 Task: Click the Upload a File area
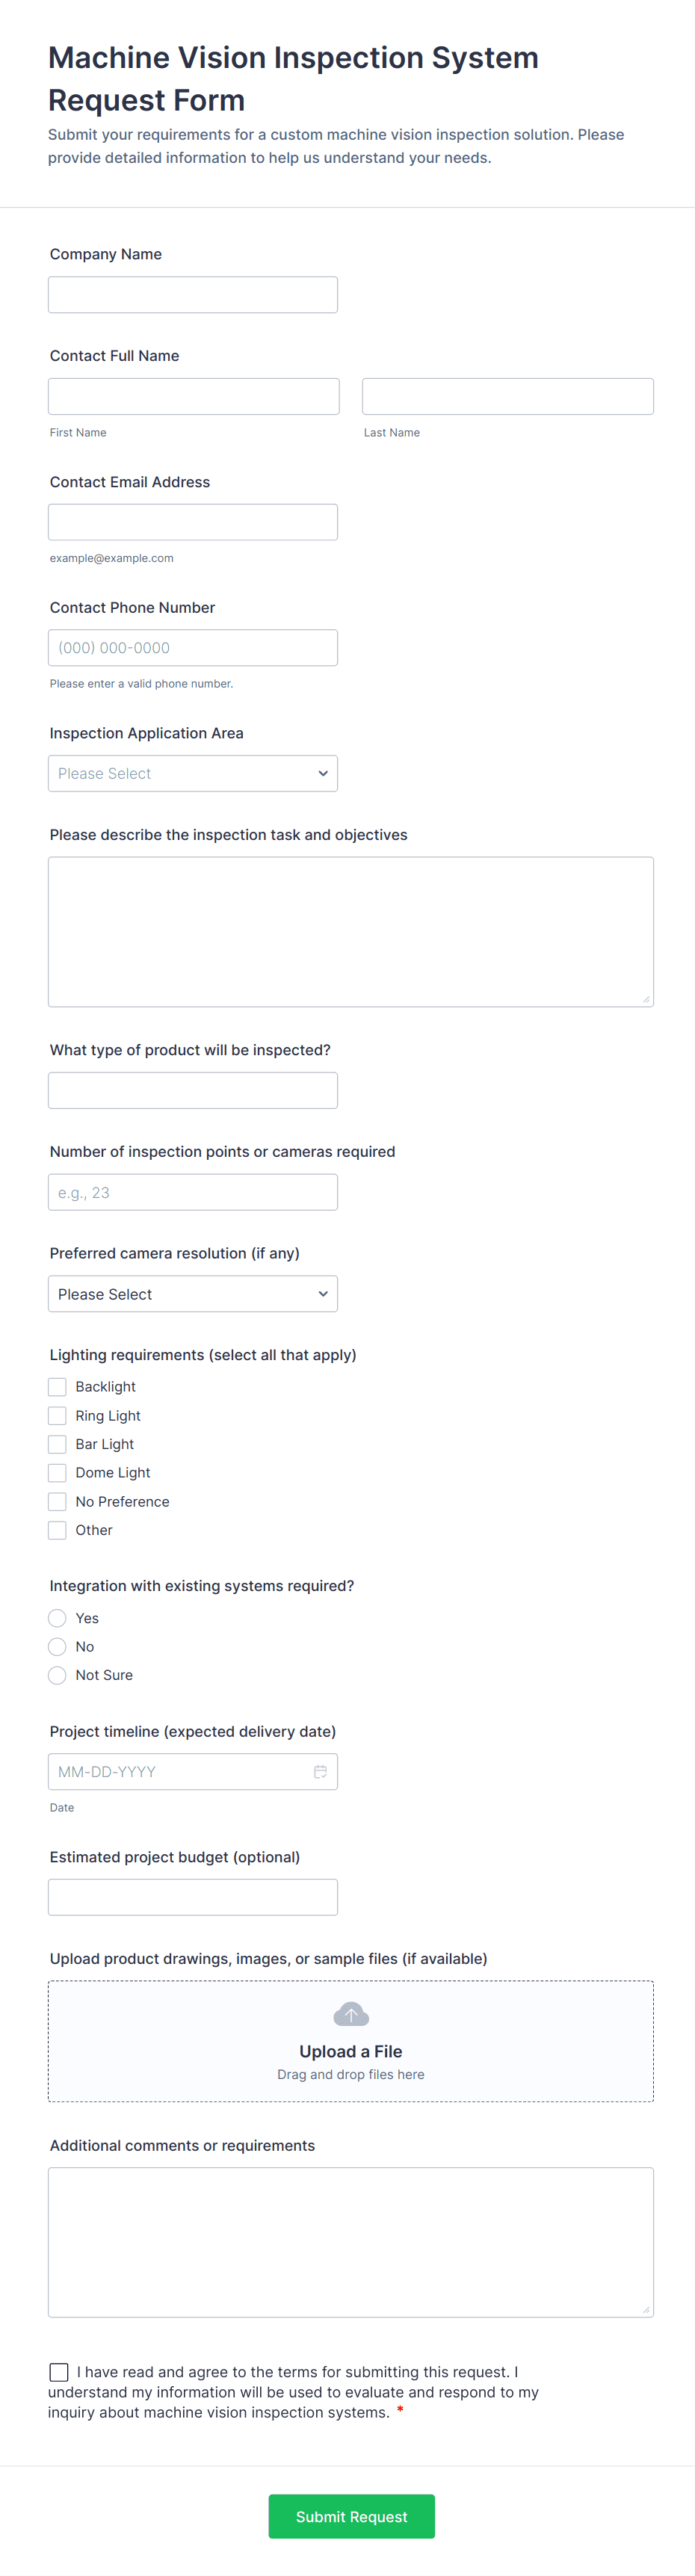pos(351,2051)
